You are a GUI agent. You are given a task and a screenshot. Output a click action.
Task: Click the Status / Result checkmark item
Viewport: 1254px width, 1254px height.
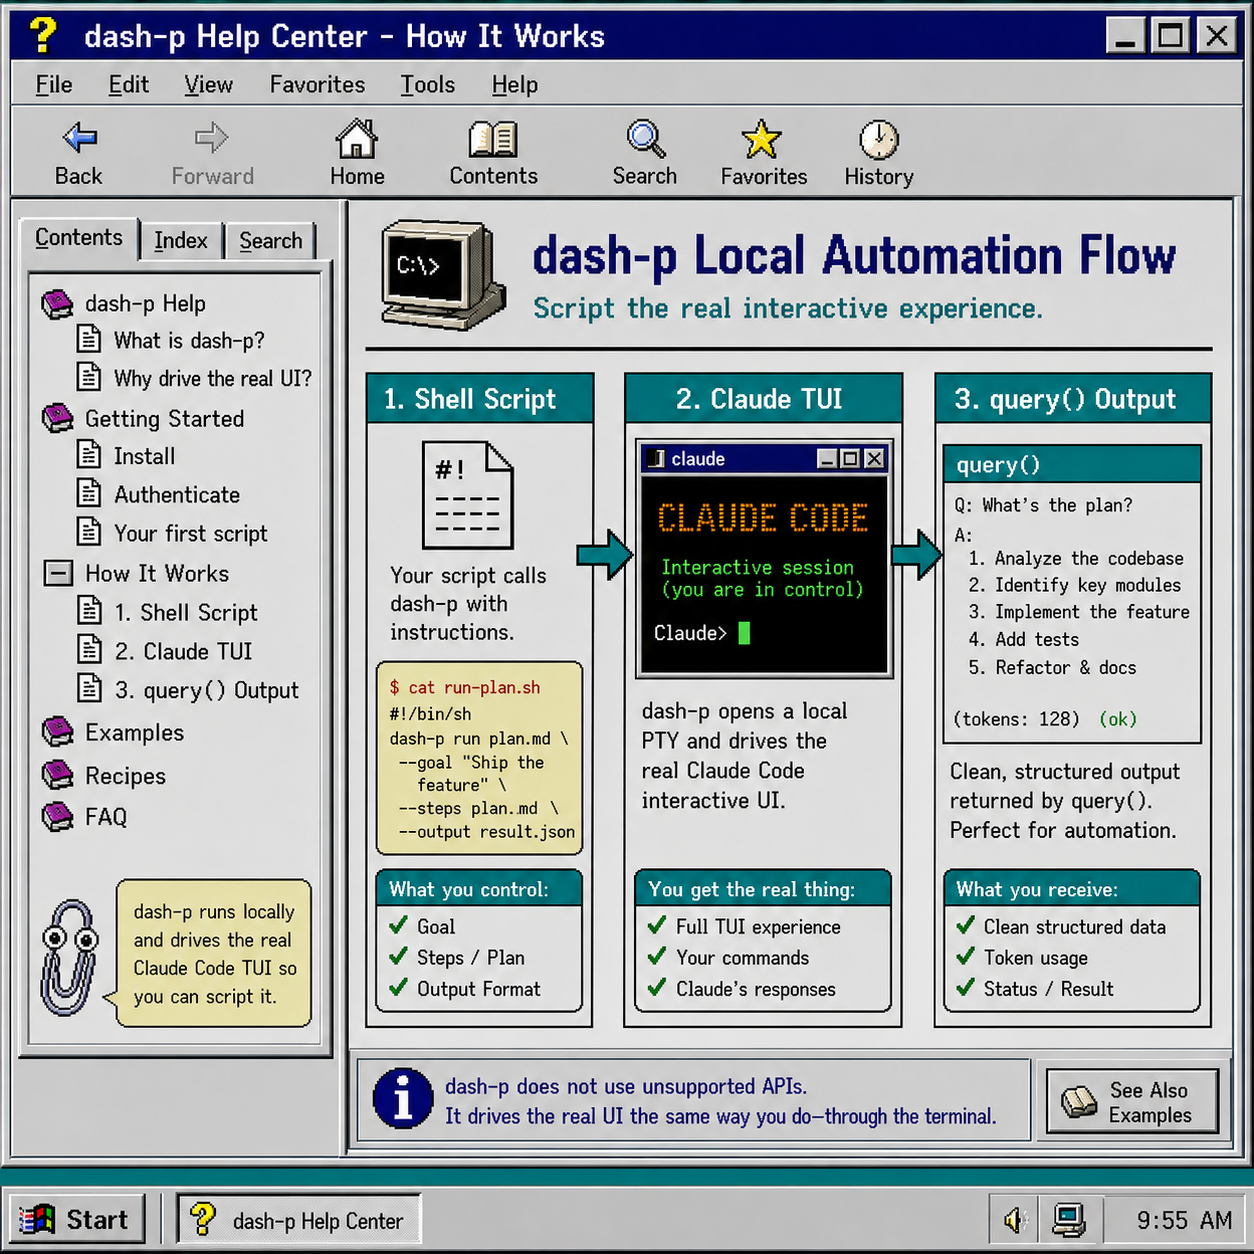click(x=1035, y=988)
